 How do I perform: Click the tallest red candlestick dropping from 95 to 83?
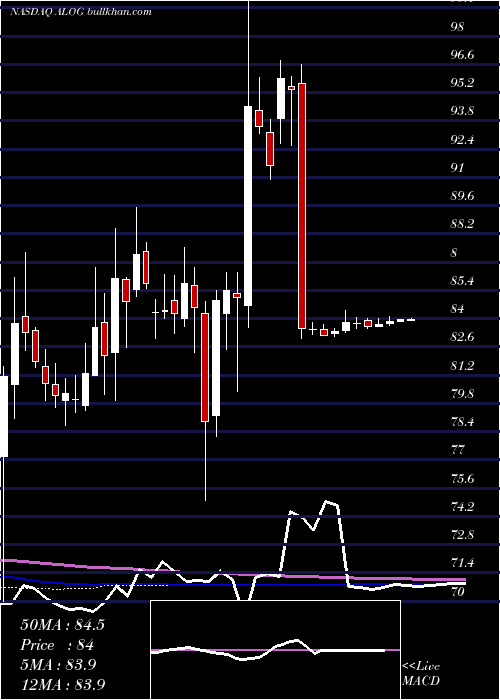302,206
